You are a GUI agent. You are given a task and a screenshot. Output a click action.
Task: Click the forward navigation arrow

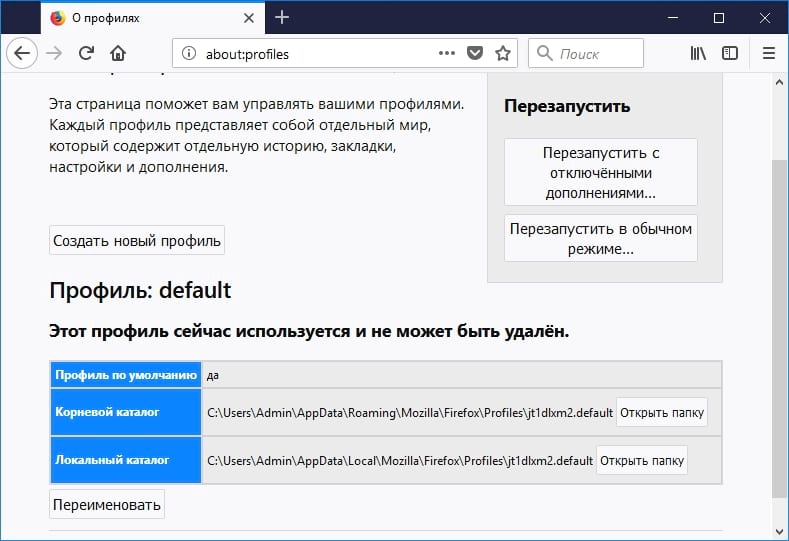click(x=54, y=53)
